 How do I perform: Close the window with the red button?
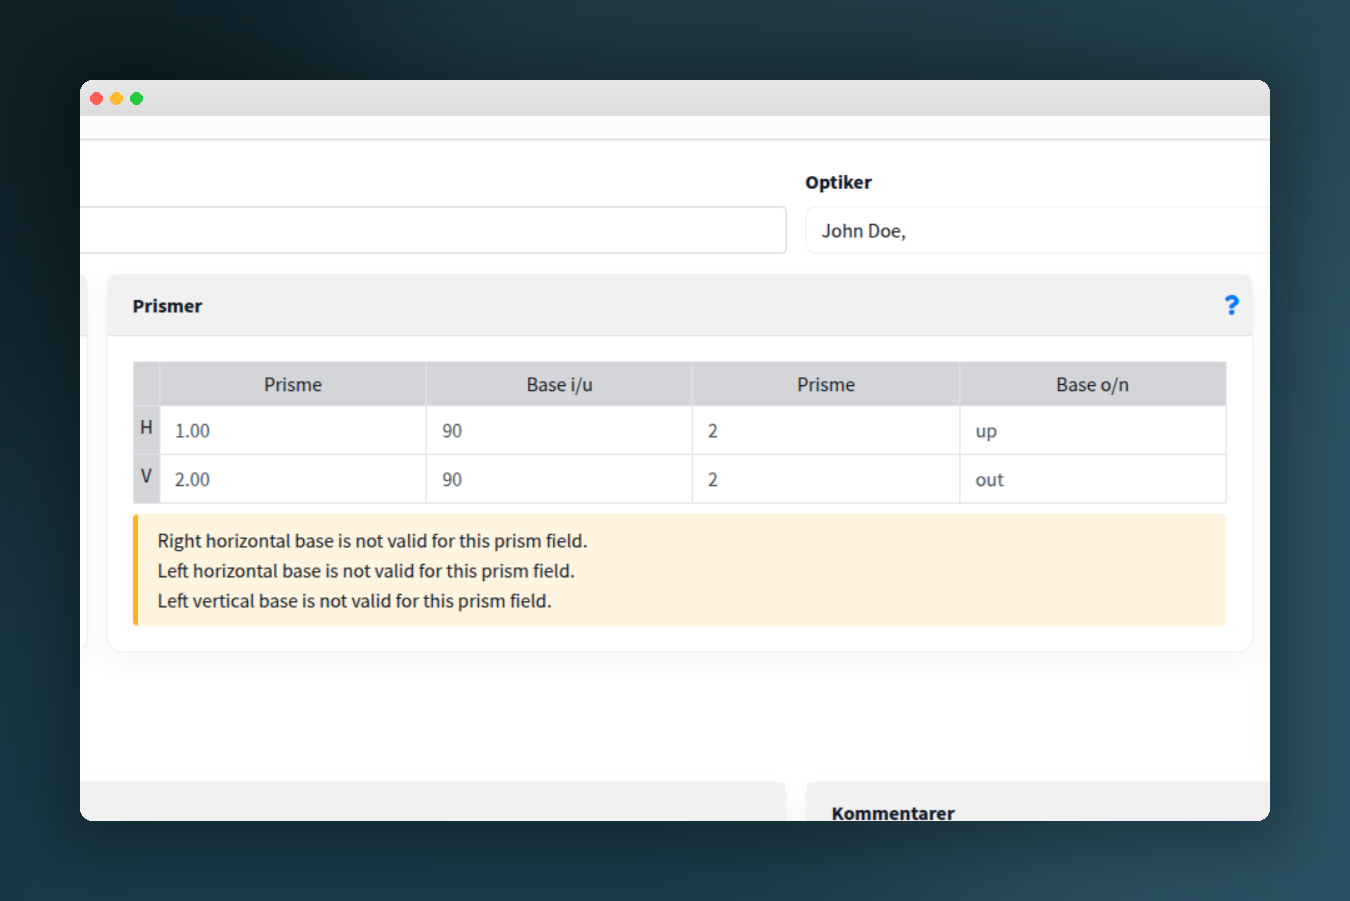pos(97,98)
